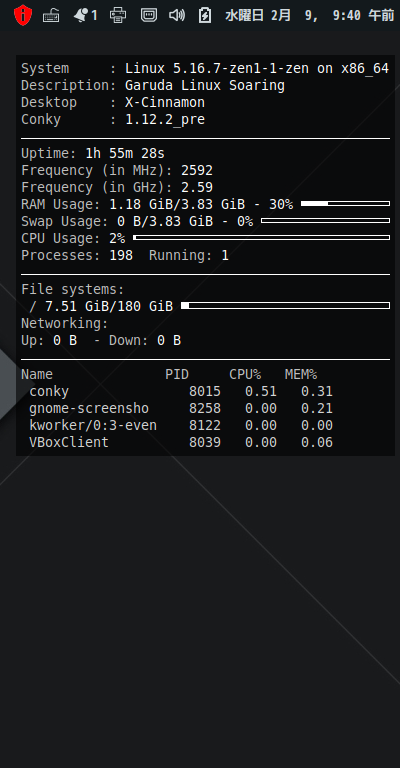
Task: Open the clock and calendar applet
Action: click(x=309, y=16)
